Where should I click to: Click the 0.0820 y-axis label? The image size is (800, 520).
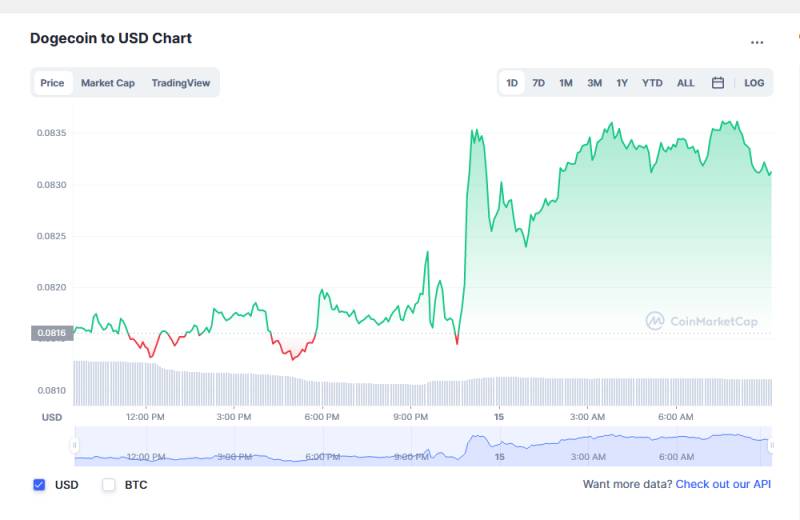coord(52,287)
